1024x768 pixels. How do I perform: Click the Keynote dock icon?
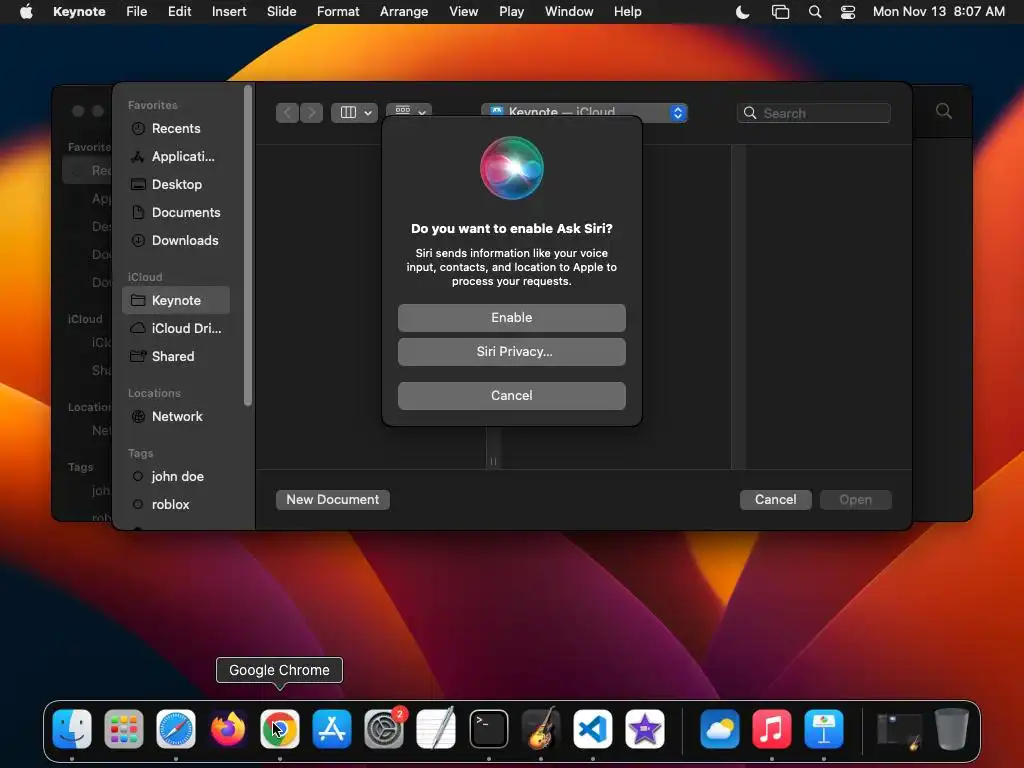click(824, 729)
